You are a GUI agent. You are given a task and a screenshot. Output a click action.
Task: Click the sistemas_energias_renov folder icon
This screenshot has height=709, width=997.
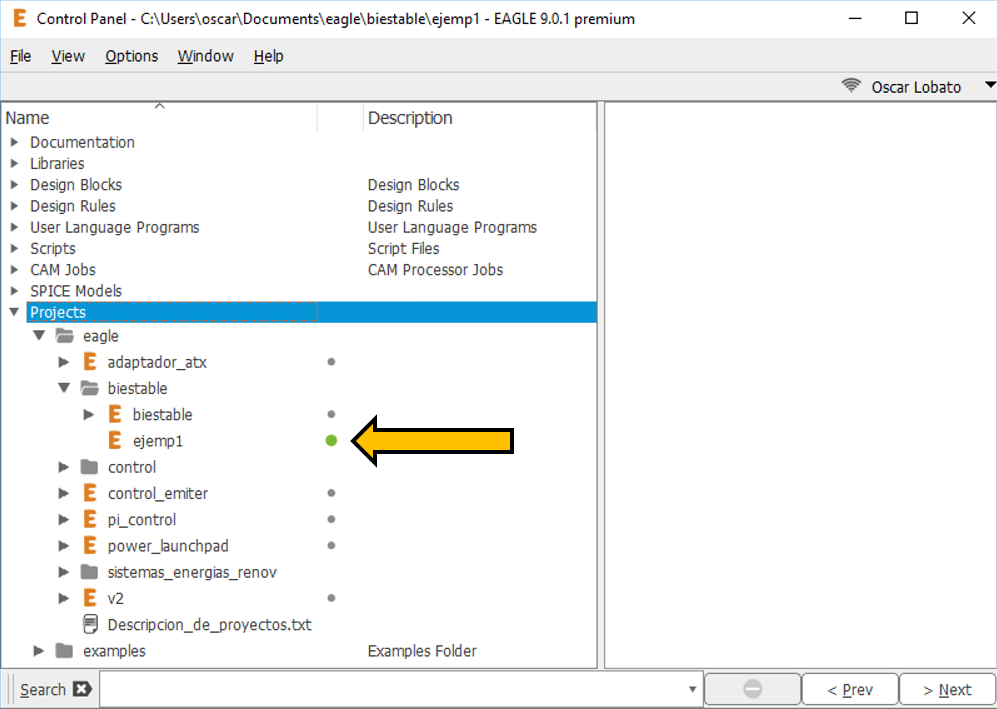click(x=90, y=572)
